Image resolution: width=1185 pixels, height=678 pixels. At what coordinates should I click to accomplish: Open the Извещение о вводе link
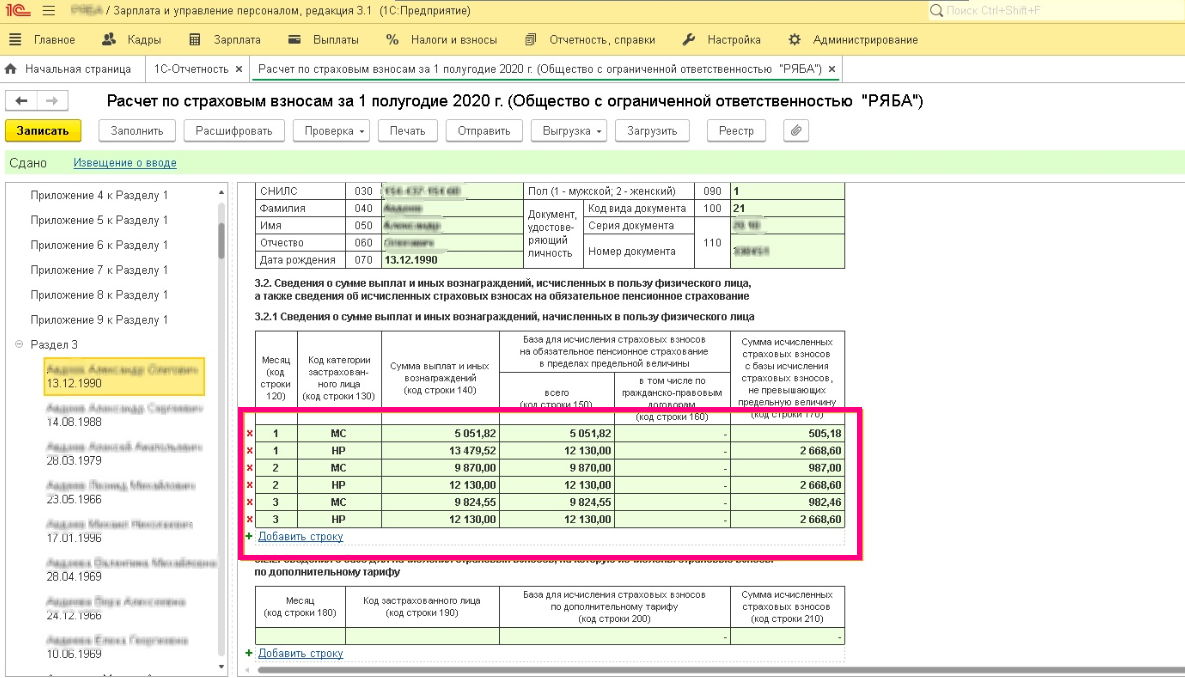point(125,163)
